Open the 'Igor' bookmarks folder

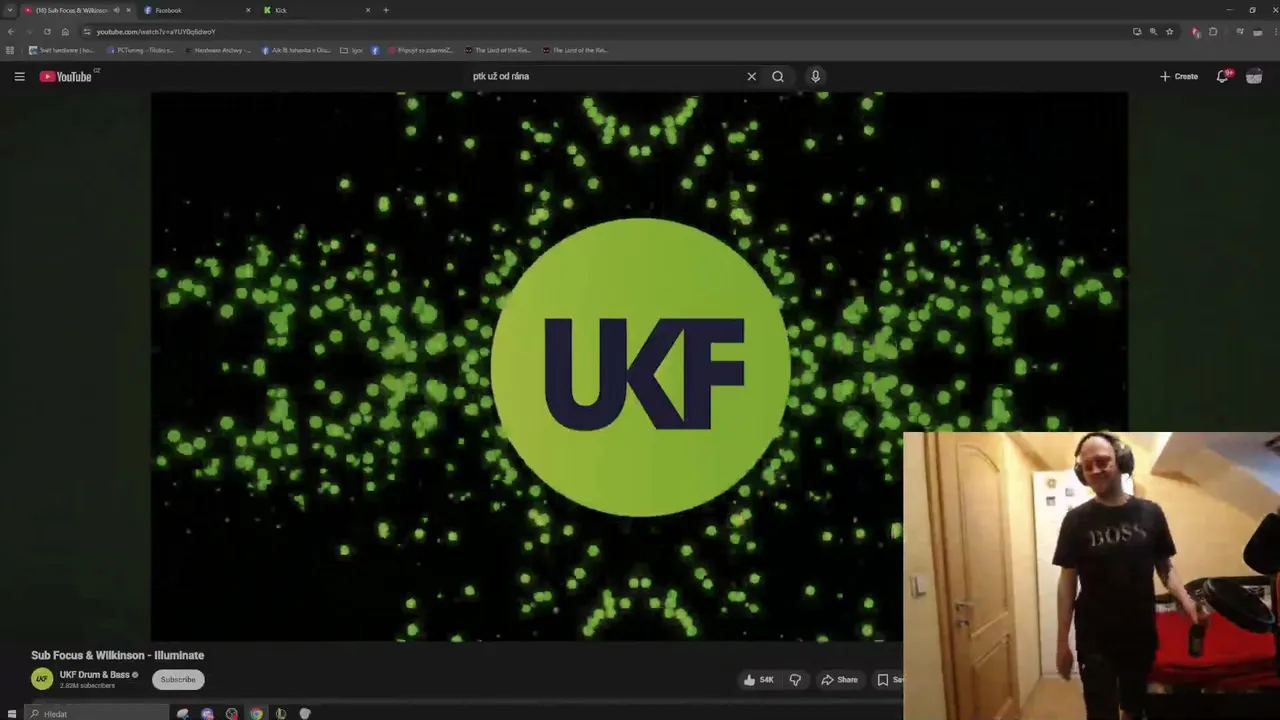coord(351,50)
